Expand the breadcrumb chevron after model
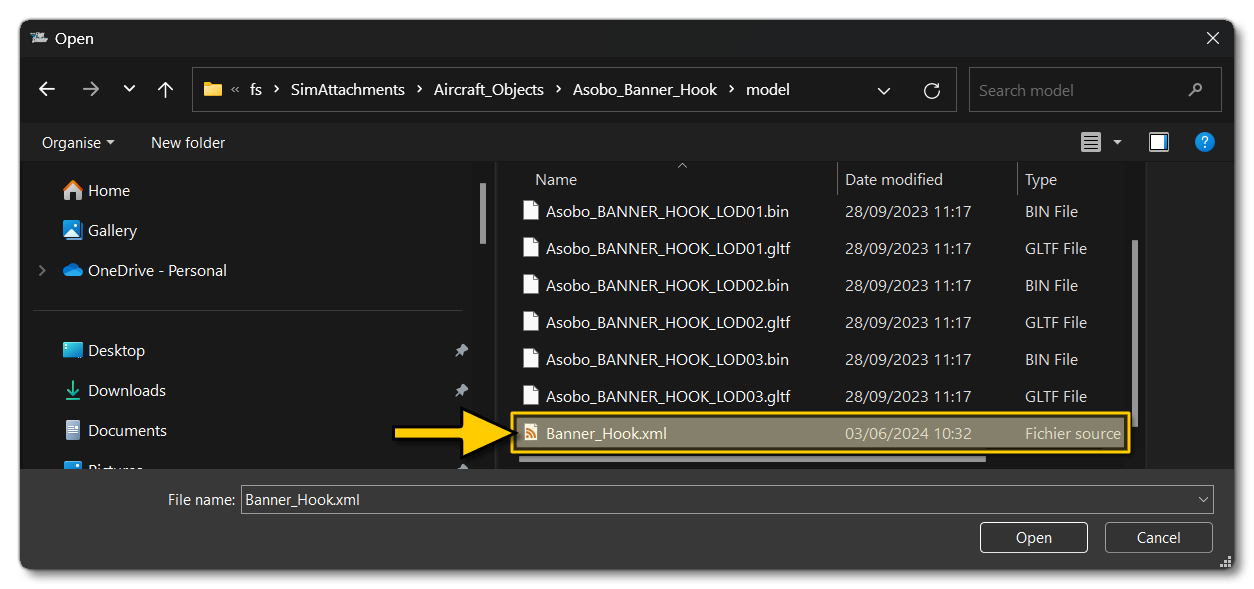This screenshot has height=589, width=1254. pyautogui.click(x=884, y=89)
